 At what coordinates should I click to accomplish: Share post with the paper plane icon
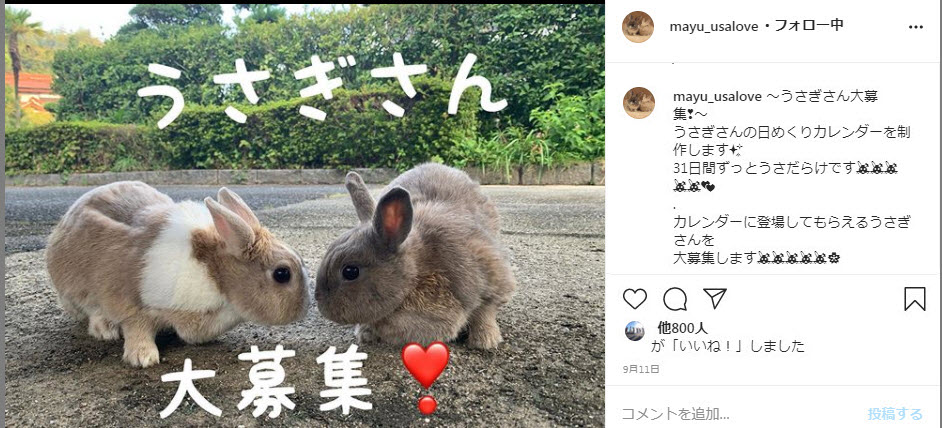[x=715, y=298]
